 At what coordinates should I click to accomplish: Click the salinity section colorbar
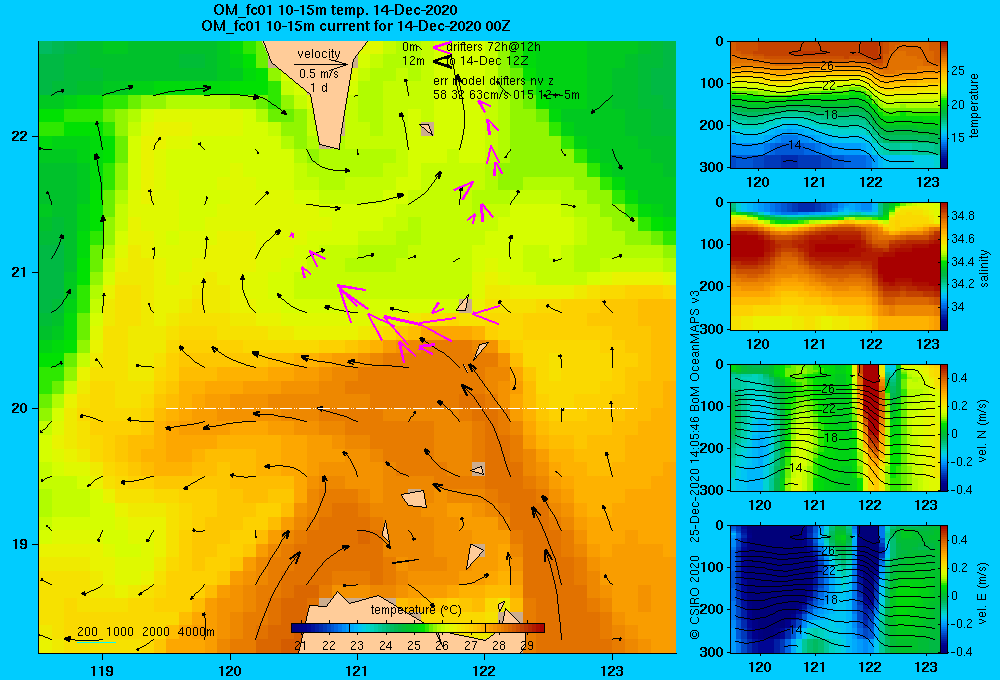[x=944, y=266]
